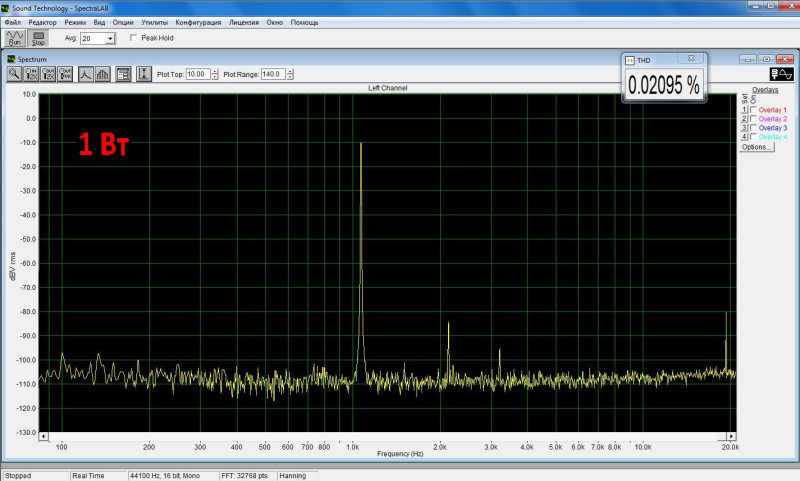800x481 pixels.
Task: Click the Stop analyzer button
Action: (38, 38)
